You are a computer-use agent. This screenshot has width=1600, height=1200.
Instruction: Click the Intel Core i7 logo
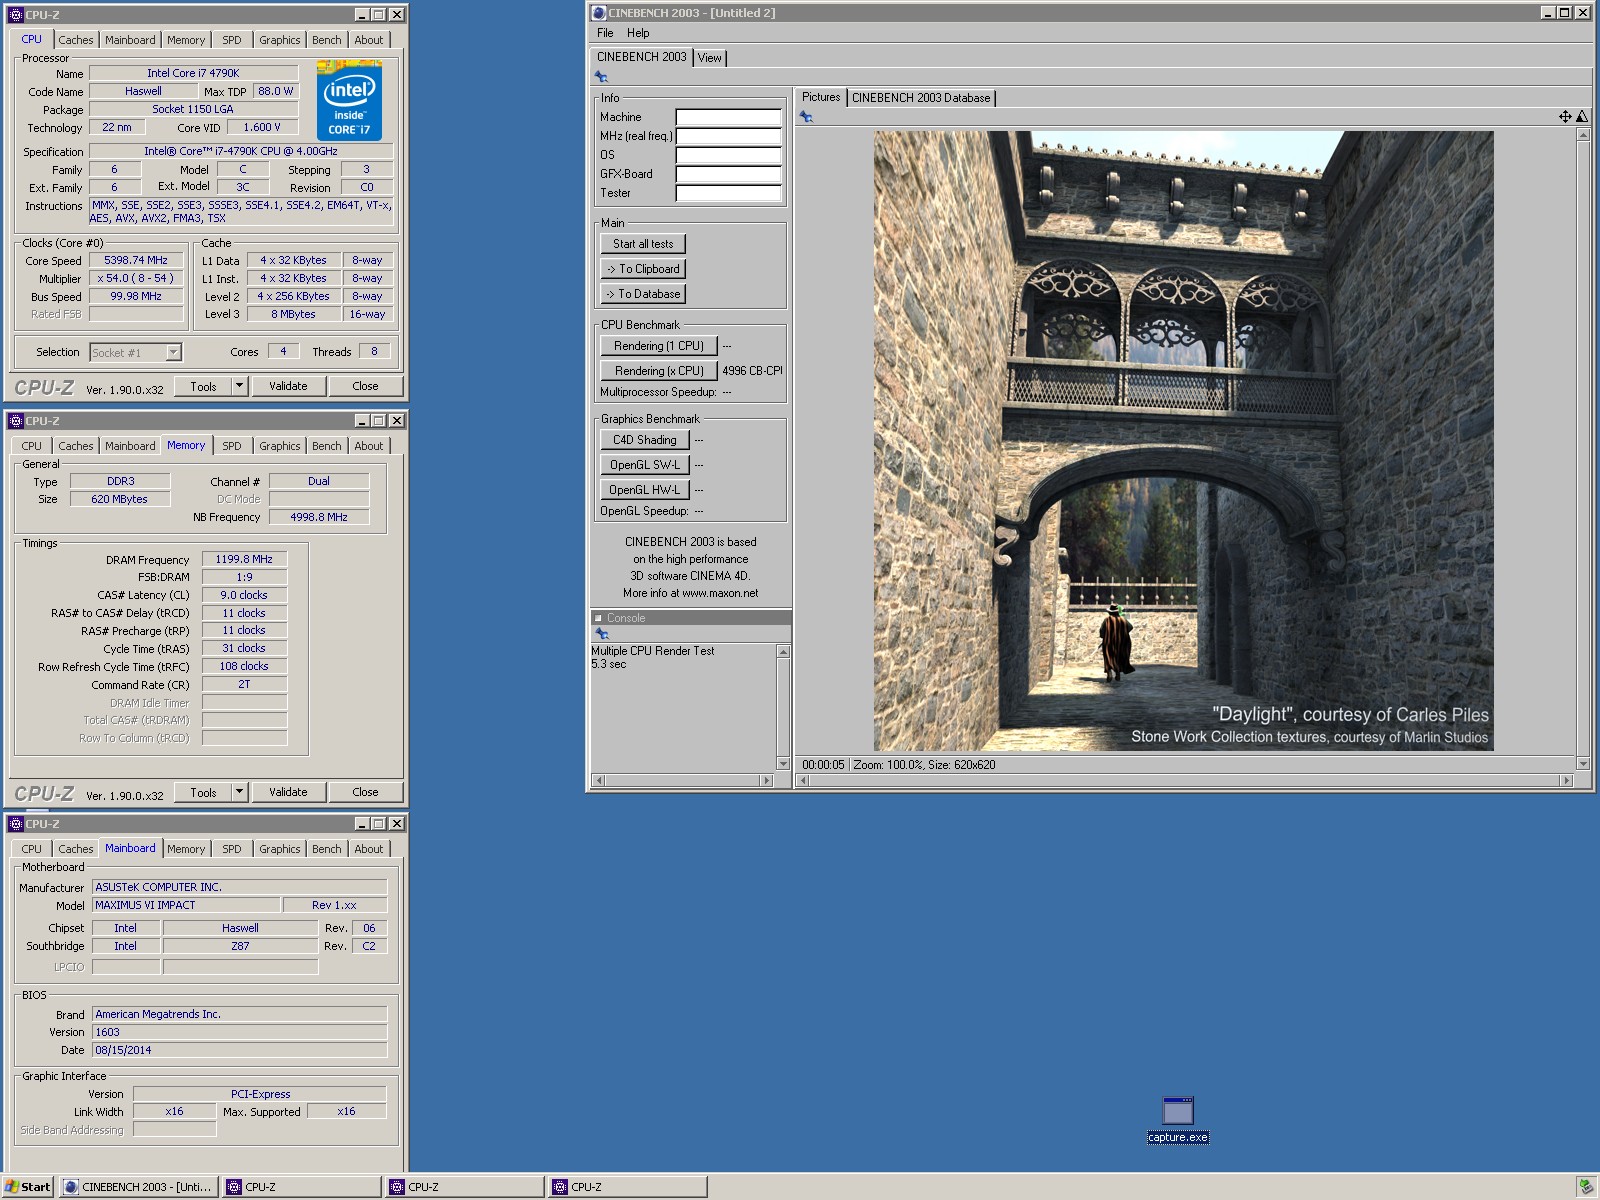pyautogui.click(x=349, y=100)
